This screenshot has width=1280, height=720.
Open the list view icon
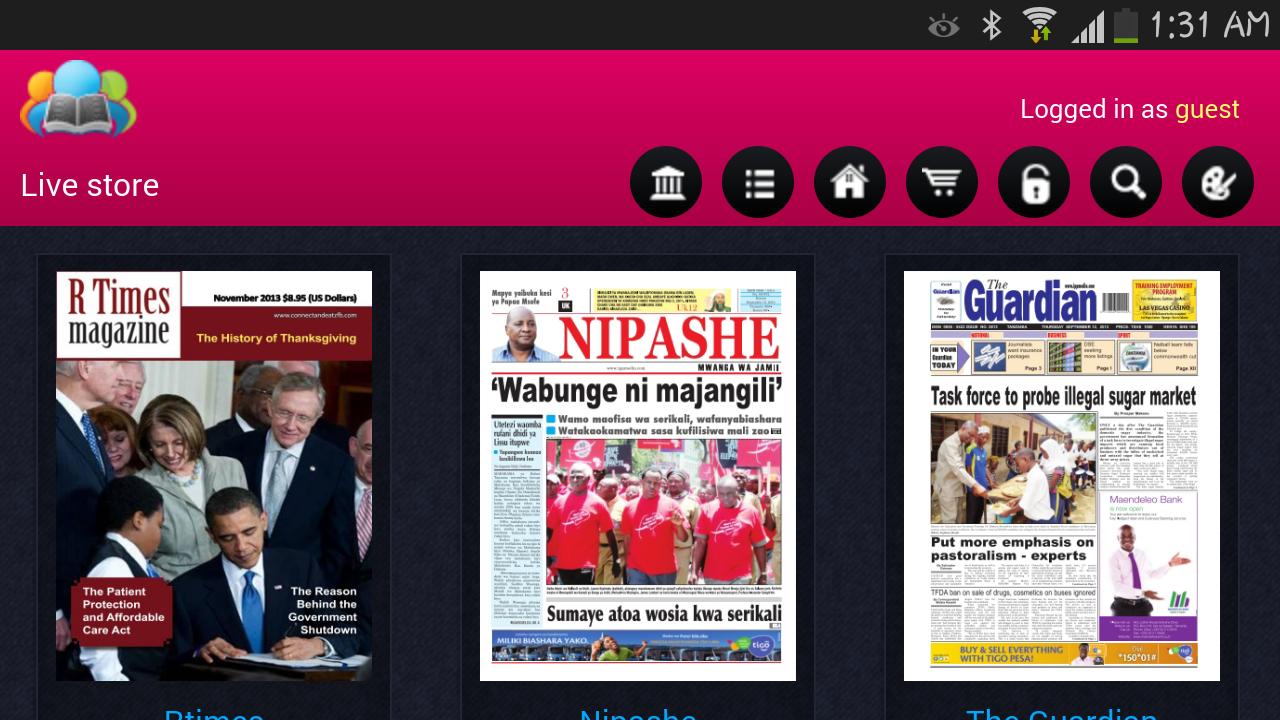pyautogui.click(x=758, y=182)
